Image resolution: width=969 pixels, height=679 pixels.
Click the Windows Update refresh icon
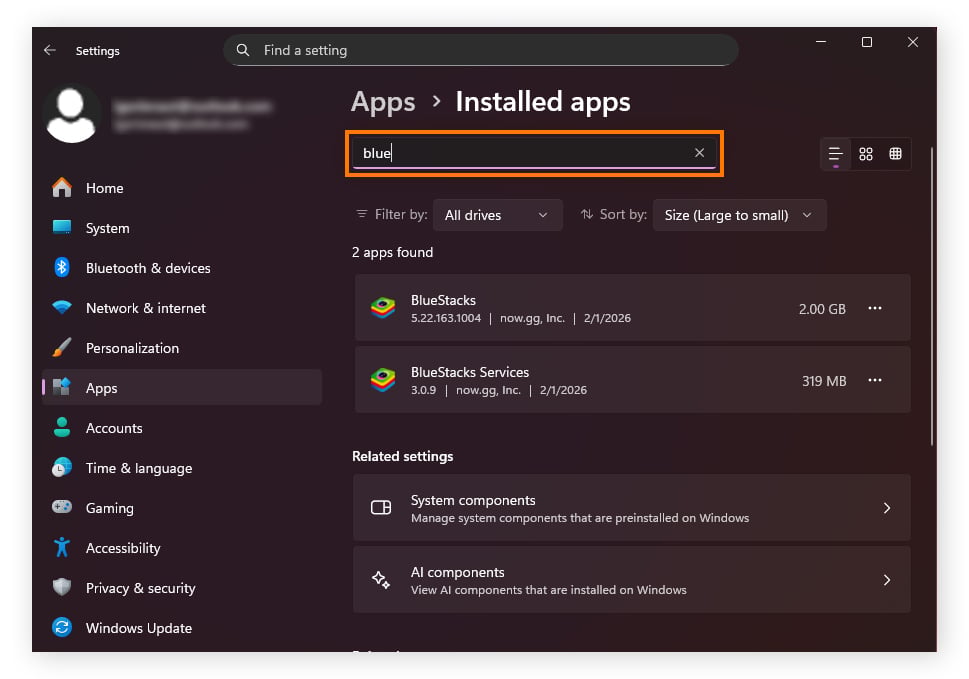pos(62,627)
